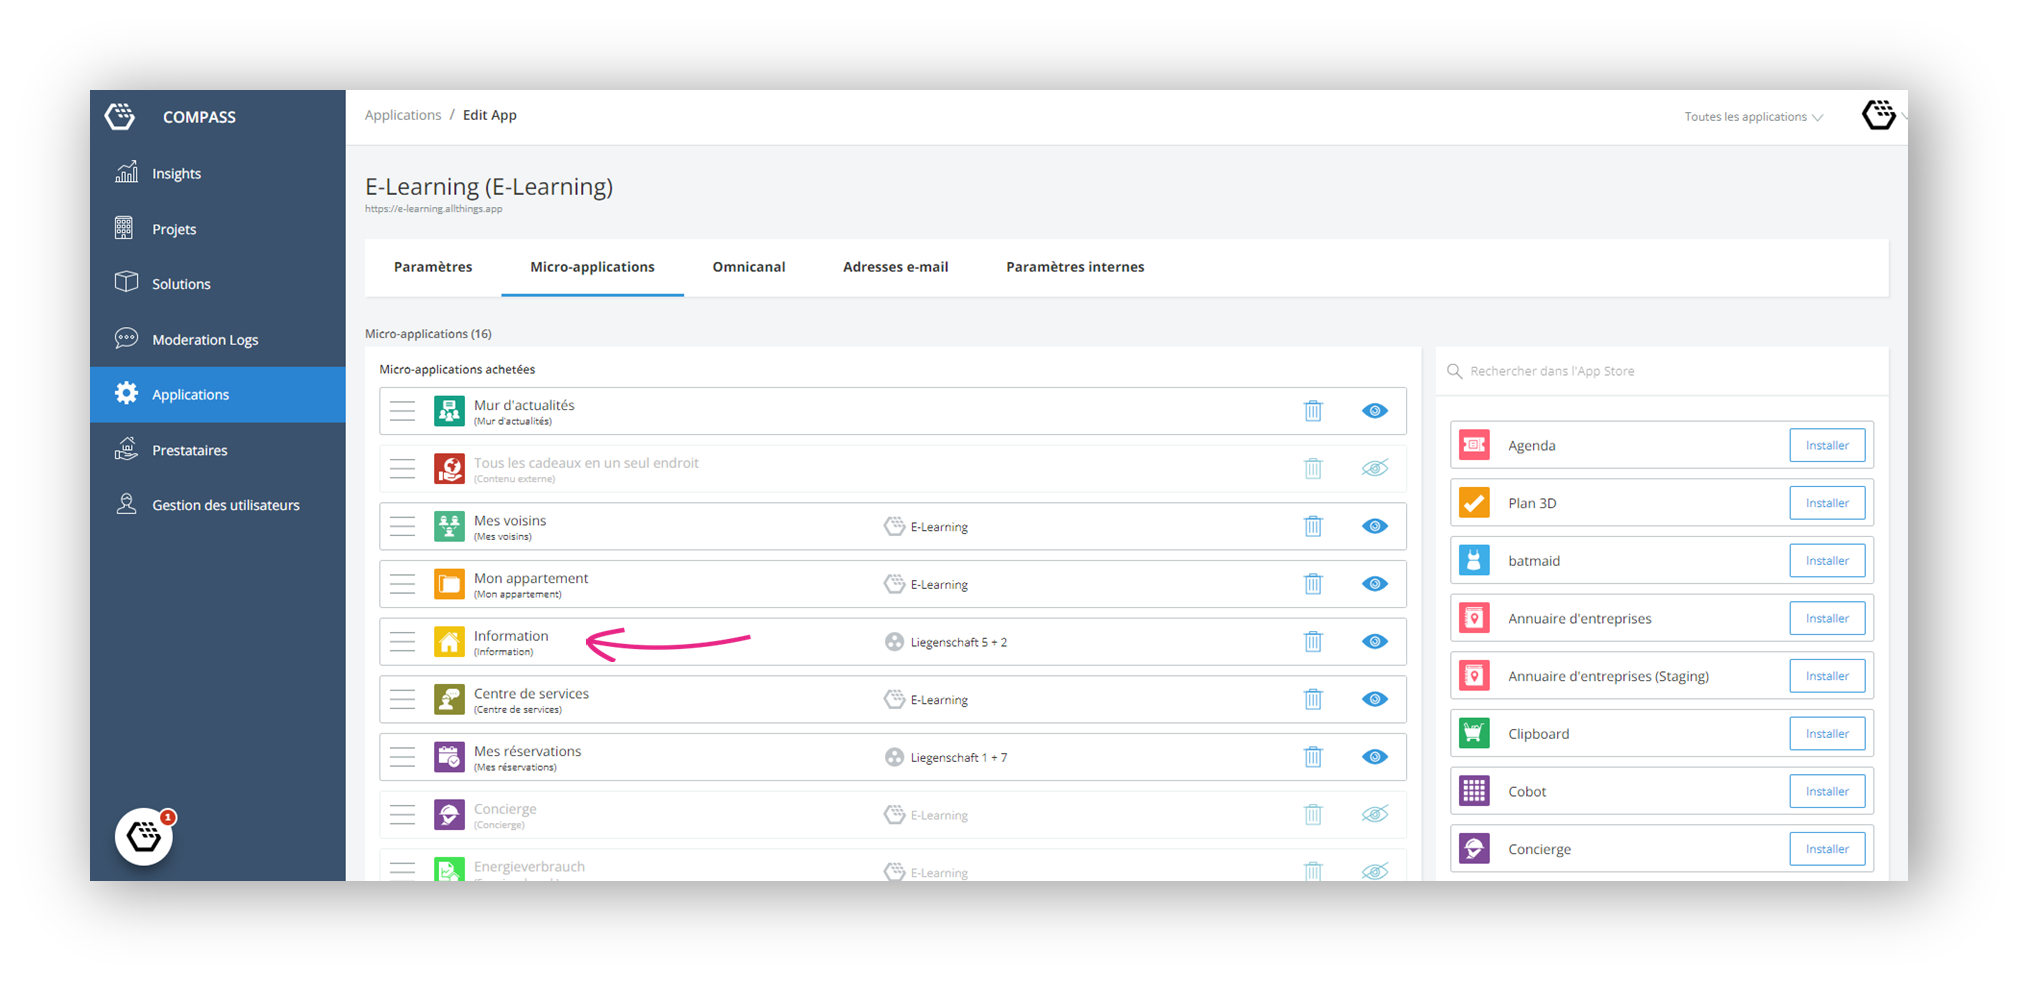Show the purchased Concierge micro-app
The width and height of the screenshot is (2025, 988).
(x=1375, y=814)
